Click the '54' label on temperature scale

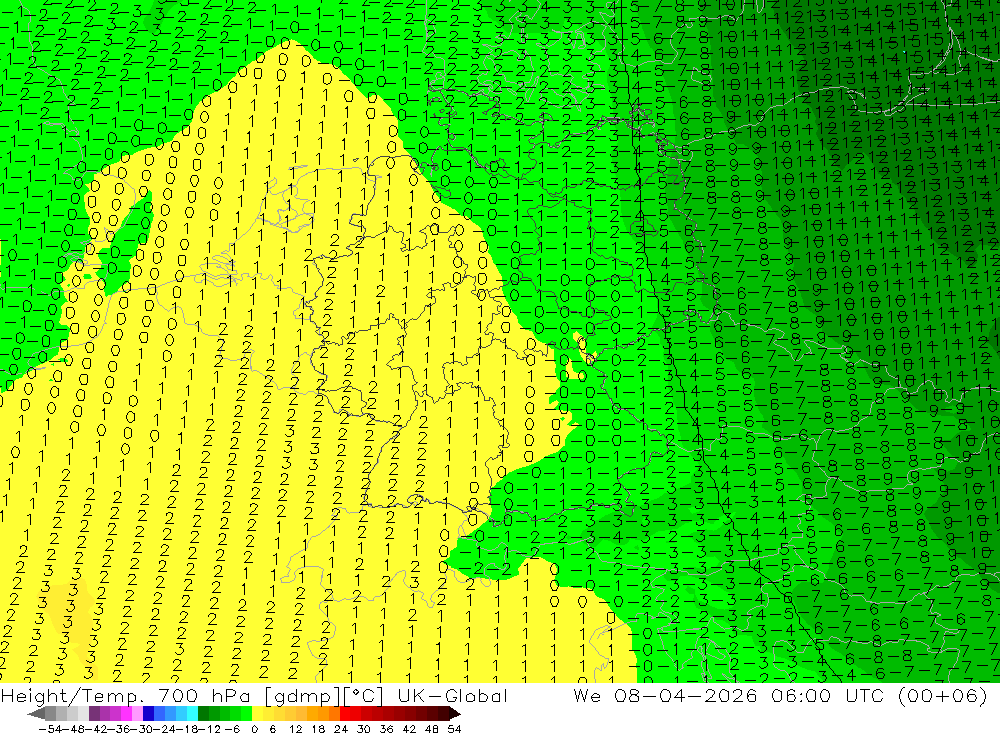[x=454, y=729]
